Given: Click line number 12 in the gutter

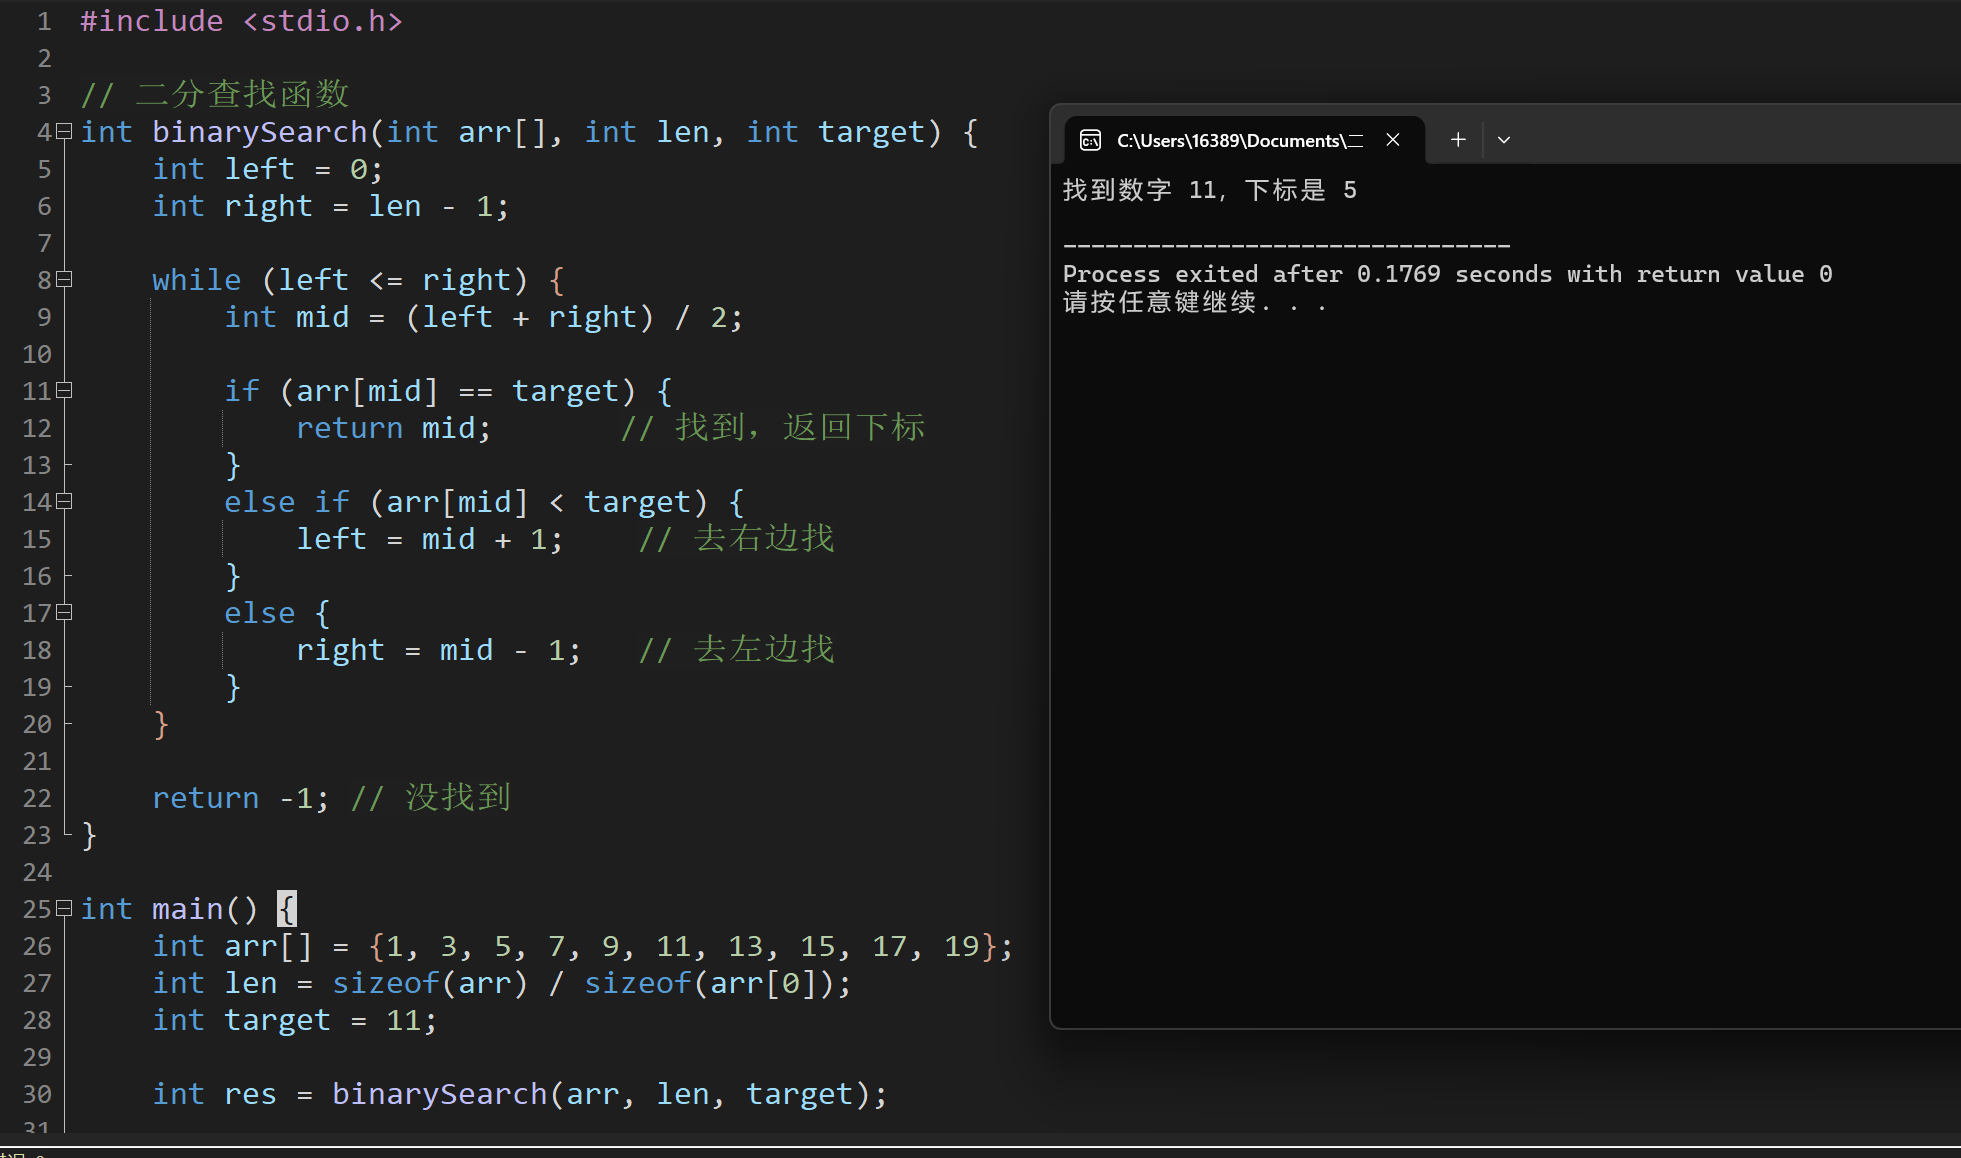Looking at the screenshot, I should tap(37, 428).
